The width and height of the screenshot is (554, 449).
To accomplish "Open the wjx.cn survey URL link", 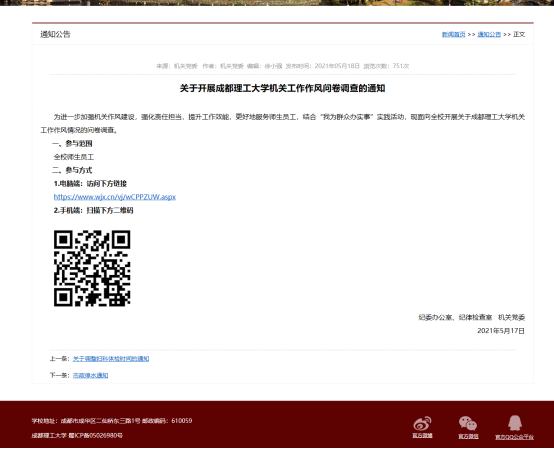I will tap(114, 197).
